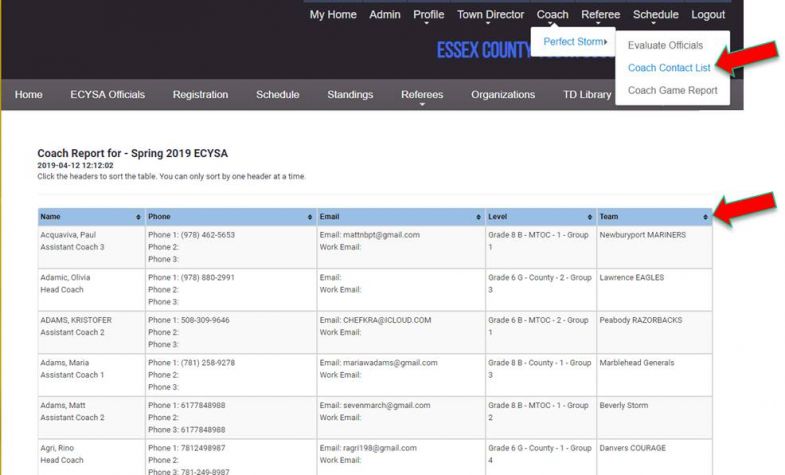This screenshot has height=475, width=785.
Task: Sort table by Name column sort arrows
Action: coord(138,217)
